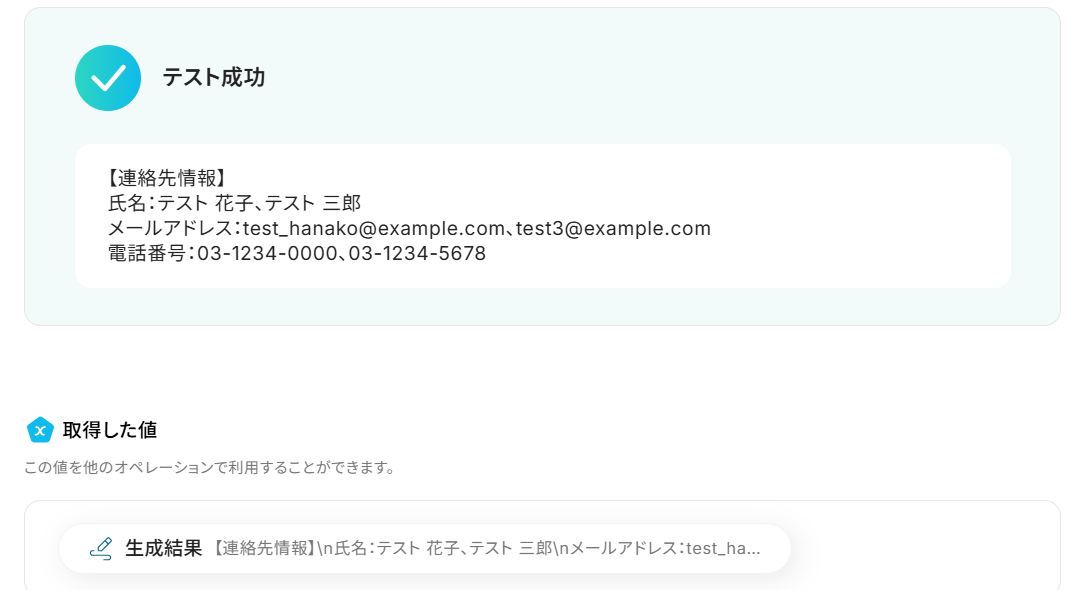Click the description text under 取得した値
Viewport: 1089px width, 590px height.
[x=209, y=467]
